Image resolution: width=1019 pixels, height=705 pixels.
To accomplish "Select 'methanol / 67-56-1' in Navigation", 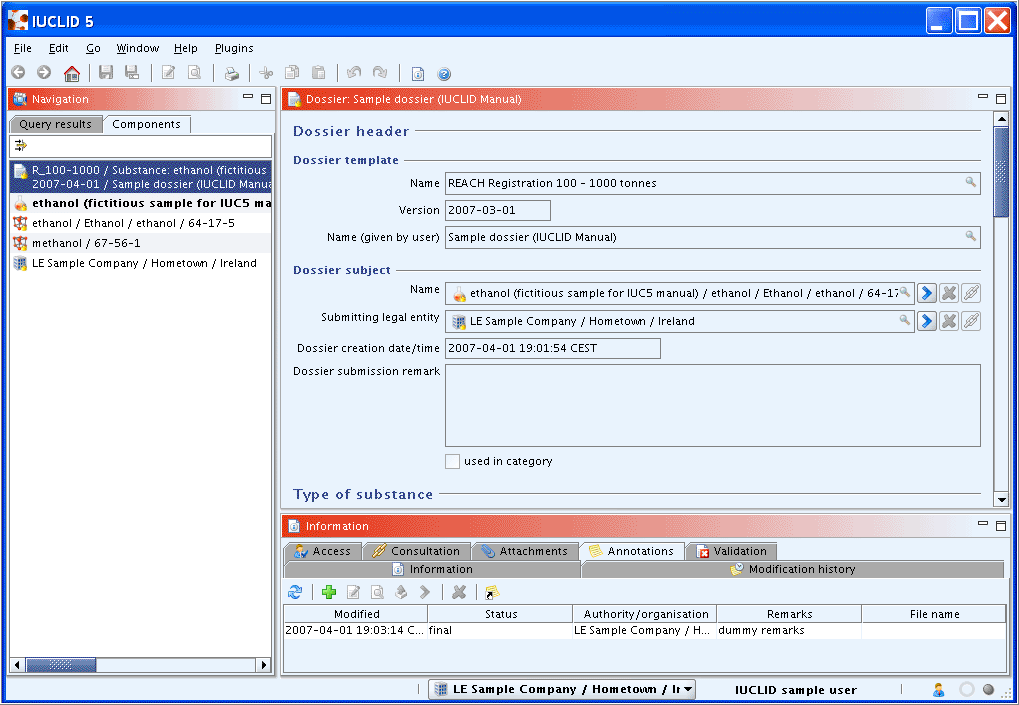I will [141, 243].
